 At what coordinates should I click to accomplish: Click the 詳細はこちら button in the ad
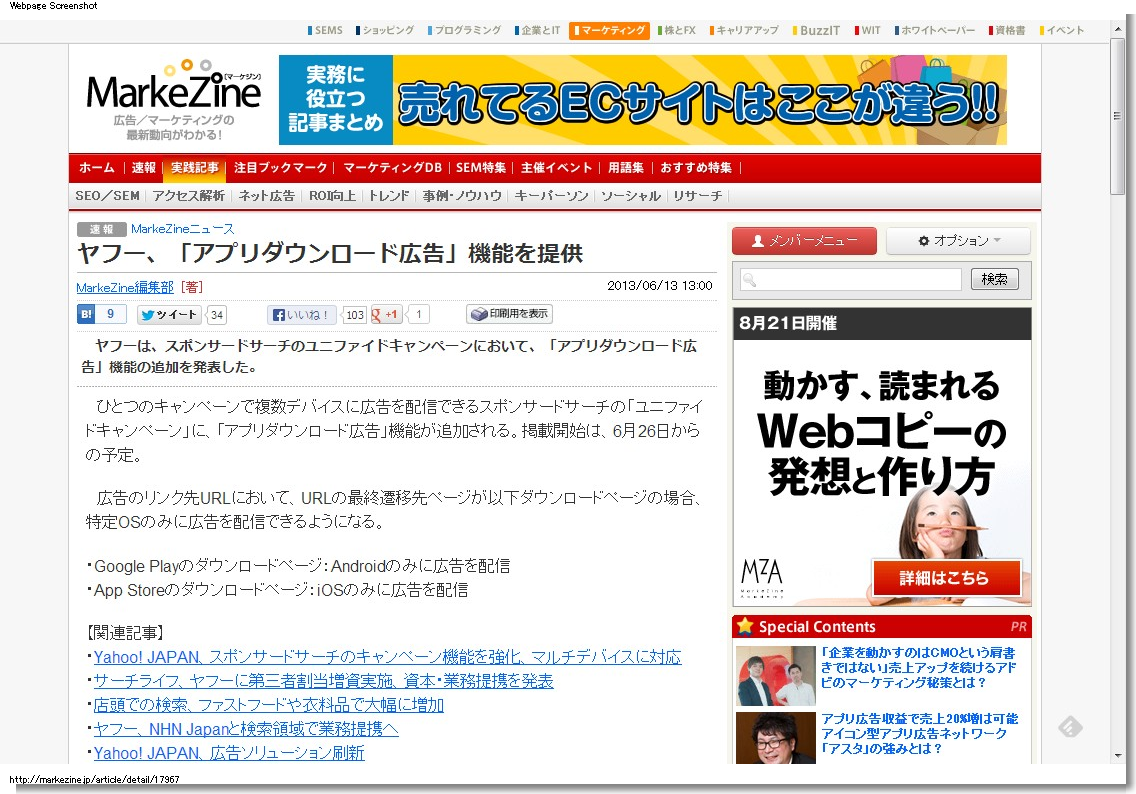pos(947,578)
